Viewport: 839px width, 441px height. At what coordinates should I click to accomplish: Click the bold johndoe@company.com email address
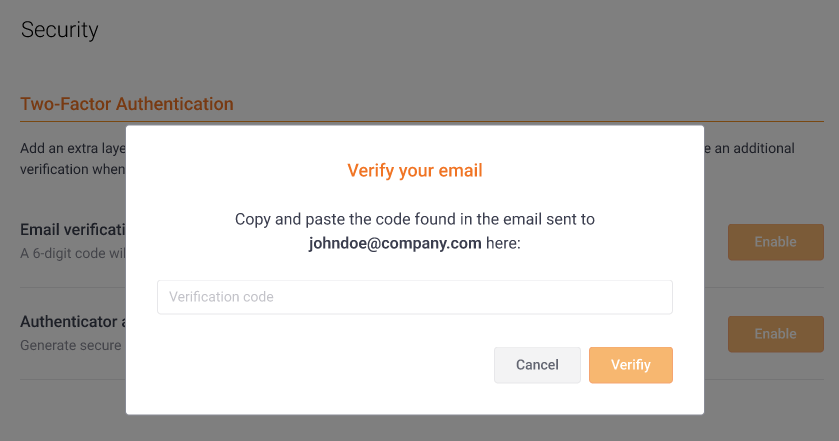(x=395, y=243)
